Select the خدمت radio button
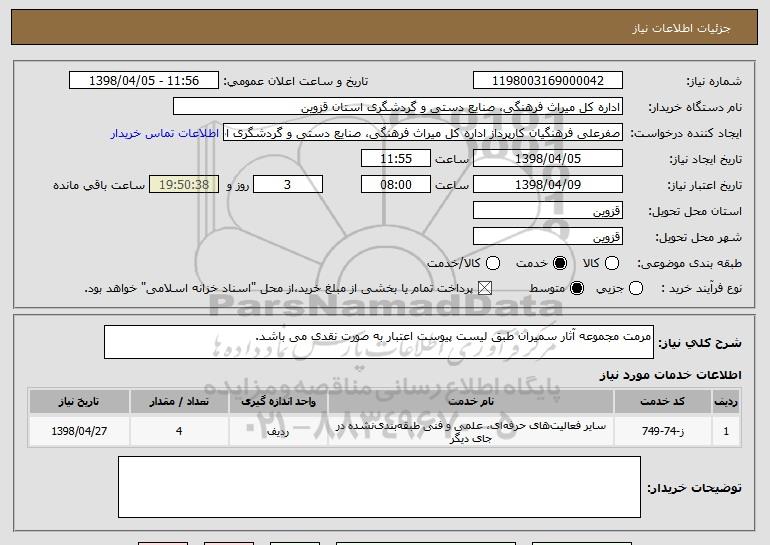770x545 pixels. pos(560,263)
